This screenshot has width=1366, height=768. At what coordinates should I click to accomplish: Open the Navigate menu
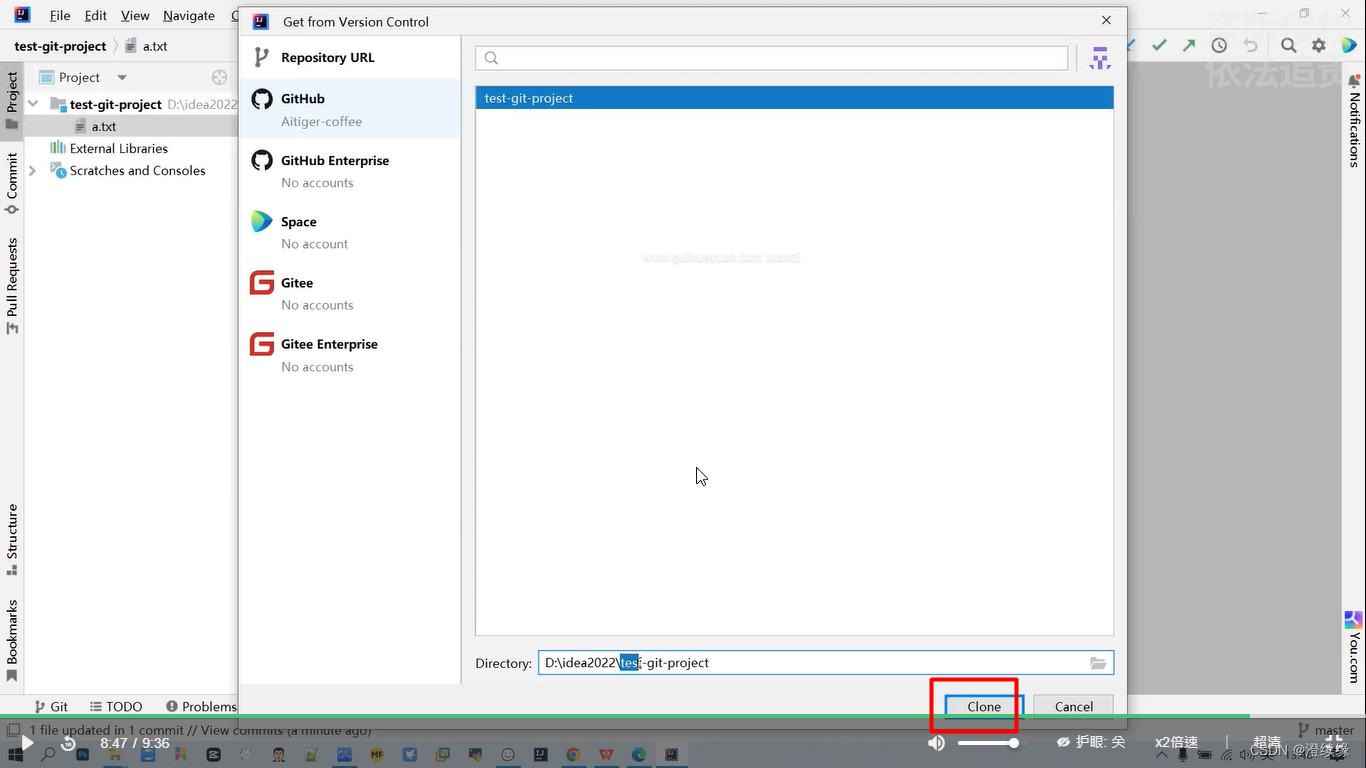pyautogui.click(x=189, y=16)
